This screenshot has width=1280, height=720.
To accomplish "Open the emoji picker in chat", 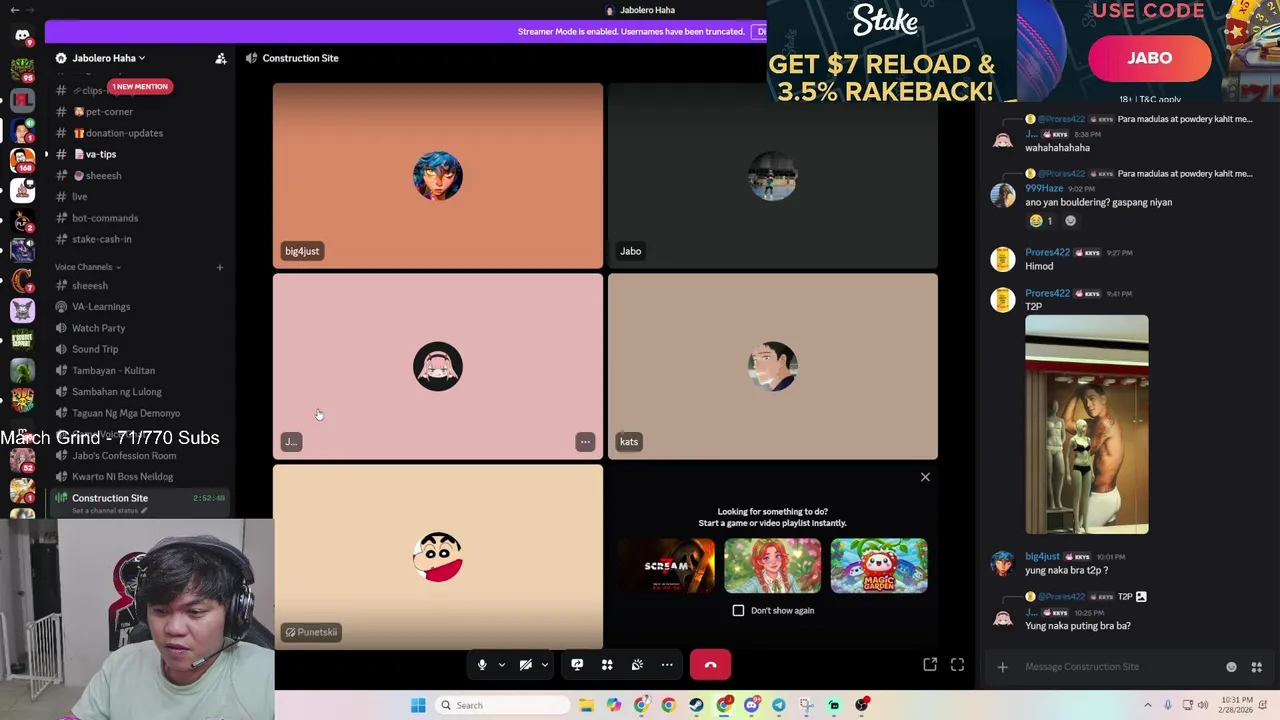I will 1231,667.
